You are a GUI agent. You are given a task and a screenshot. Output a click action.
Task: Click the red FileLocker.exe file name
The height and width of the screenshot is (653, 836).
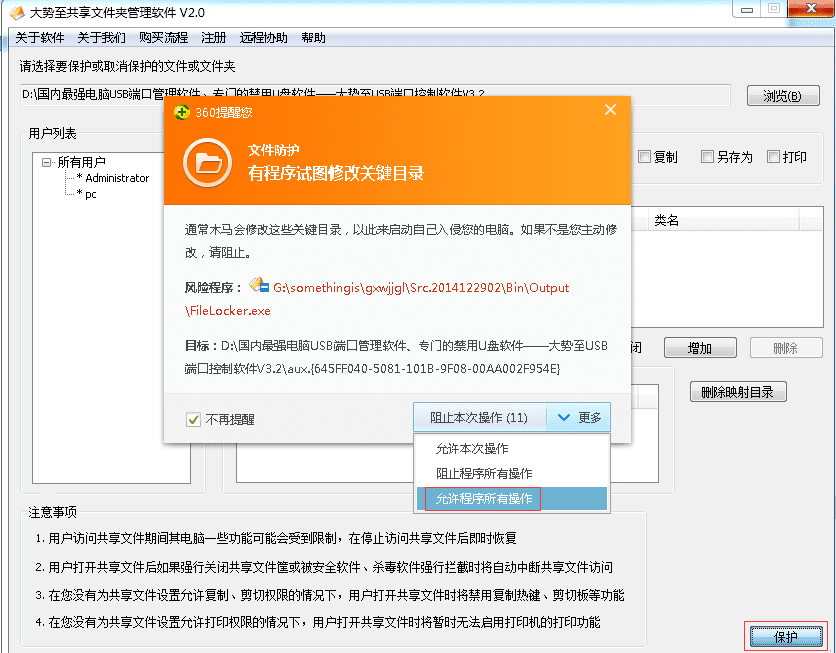coord(228,311)
